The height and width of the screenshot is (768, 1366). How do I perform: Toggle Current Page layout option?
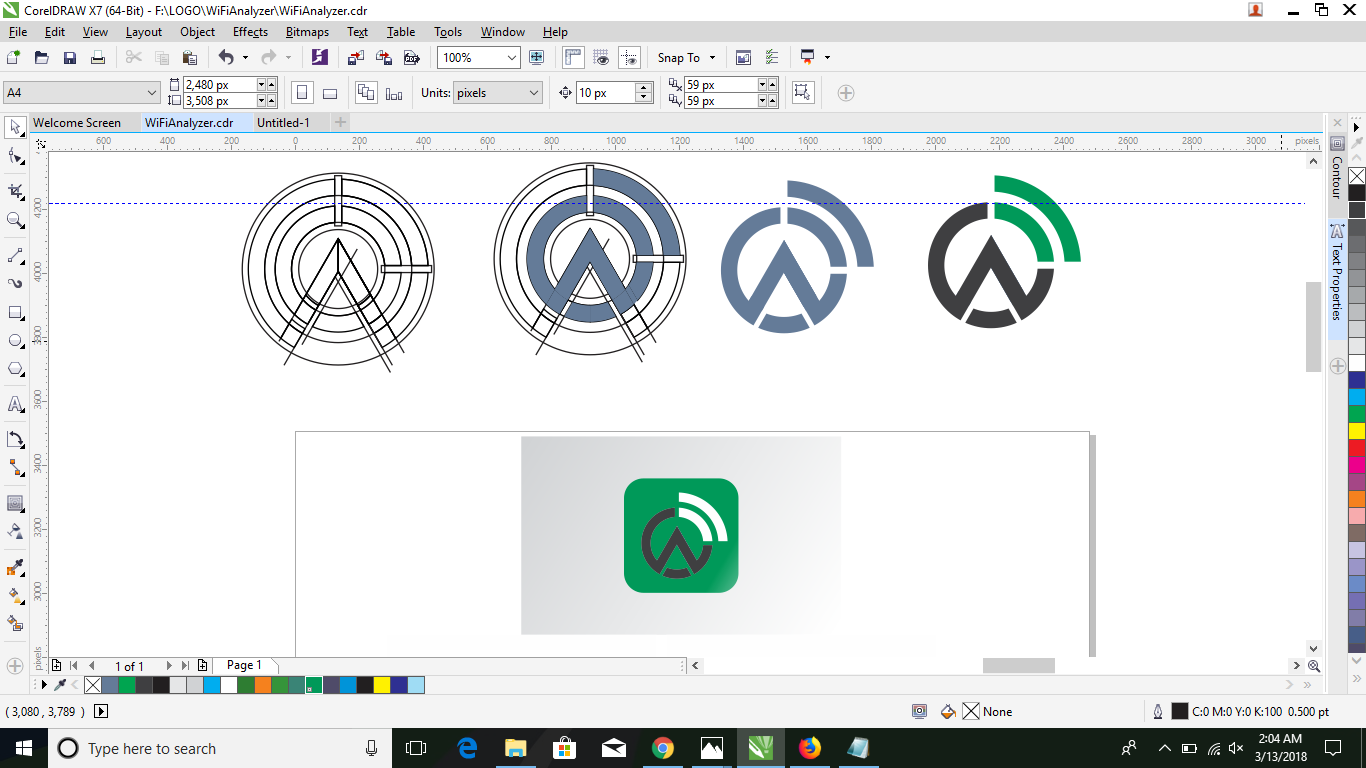pyautogui.click(x=394, y=93)
